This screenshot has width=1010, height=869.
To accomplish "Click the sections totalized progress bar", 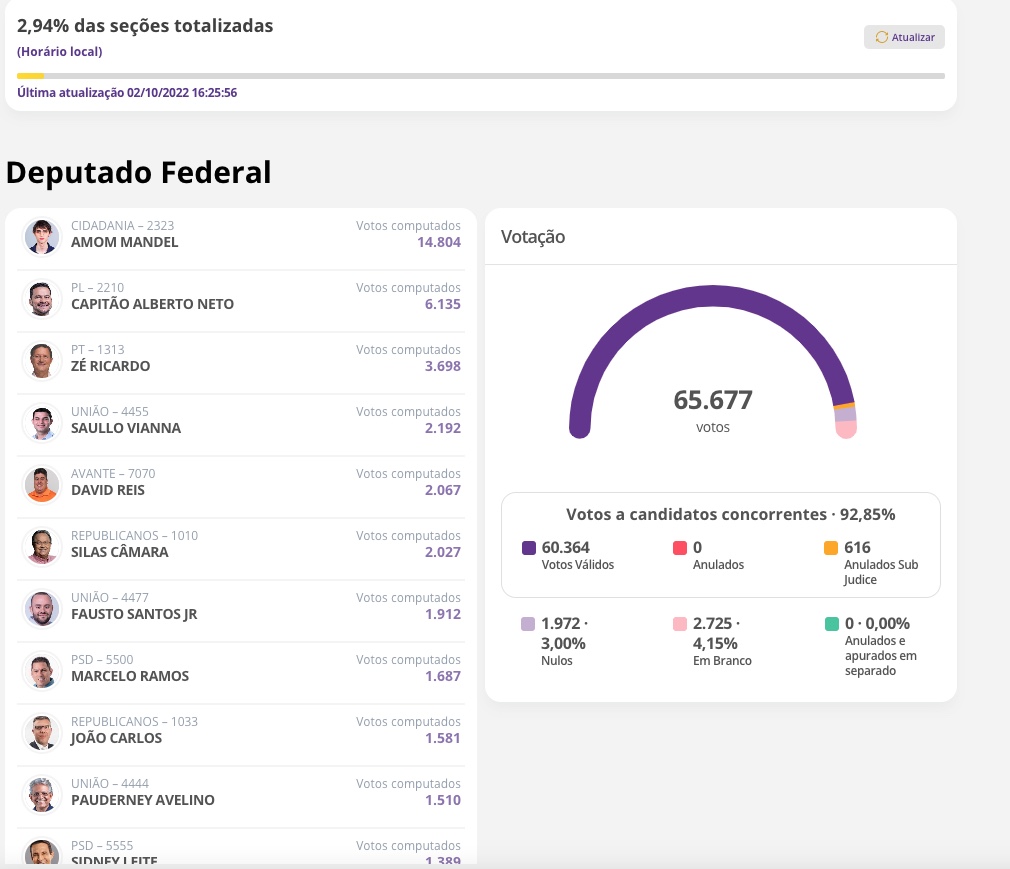I will (480, 76).
